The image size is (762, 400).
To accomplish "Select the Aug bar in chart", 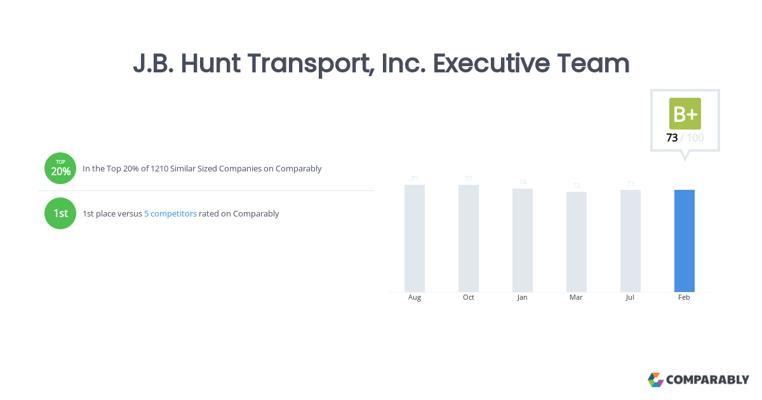I will click(414, 238).
